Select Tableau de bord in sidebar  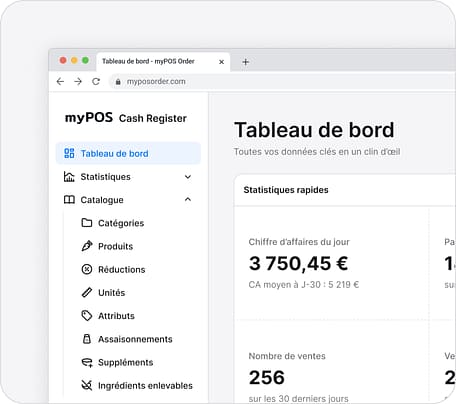(128, 153)
